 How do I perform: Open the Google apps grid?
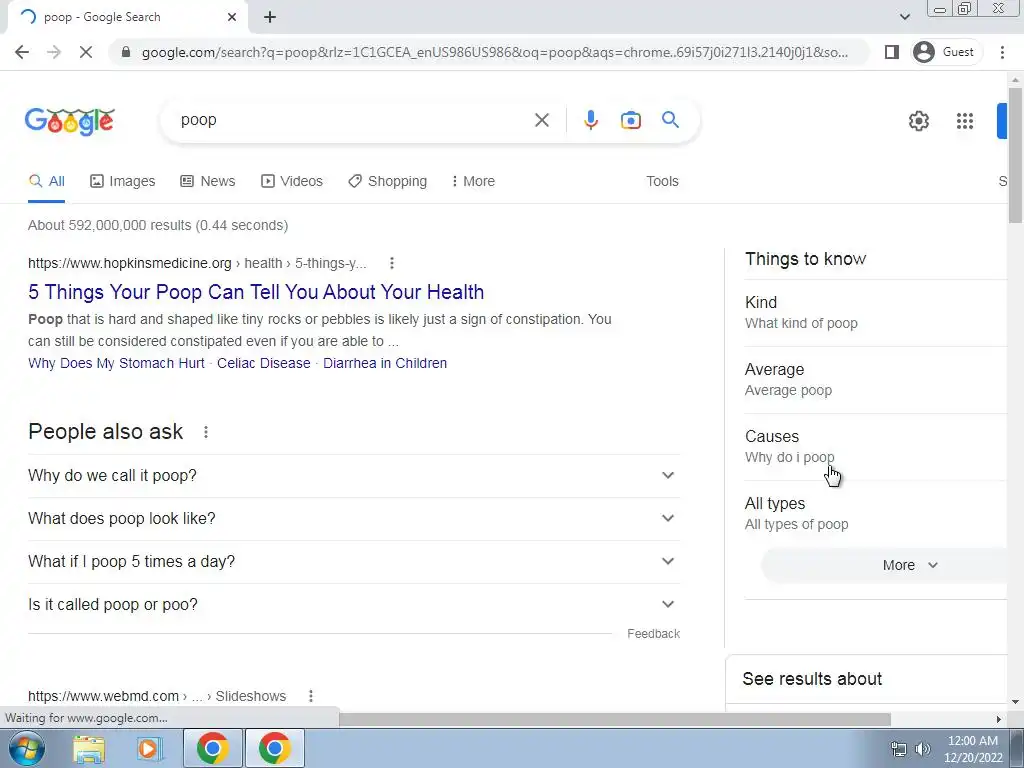click(965, 121)
